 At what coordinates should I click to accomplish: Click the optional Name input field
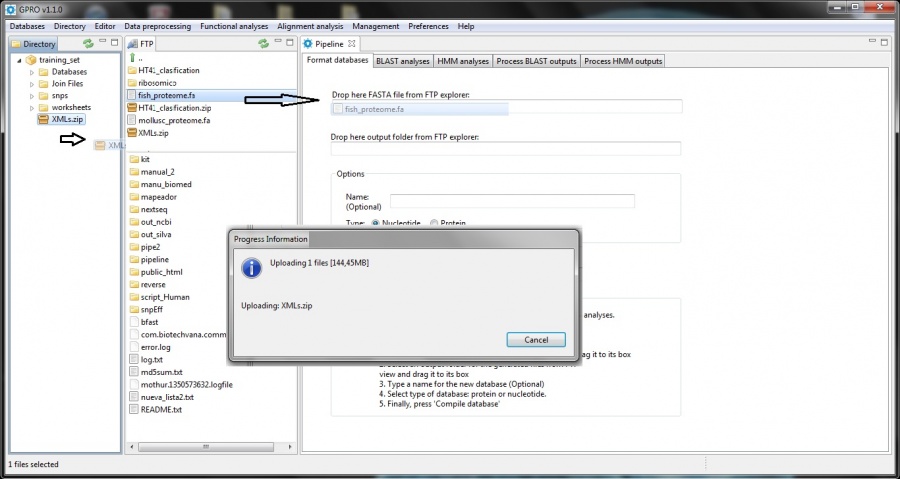click(512, 201)
